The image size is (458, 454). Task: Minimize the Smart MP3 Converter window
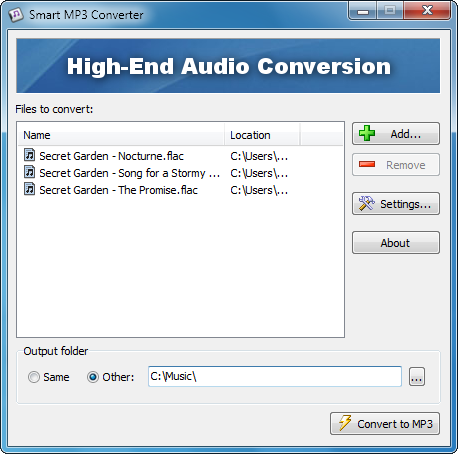click(363, 11)
